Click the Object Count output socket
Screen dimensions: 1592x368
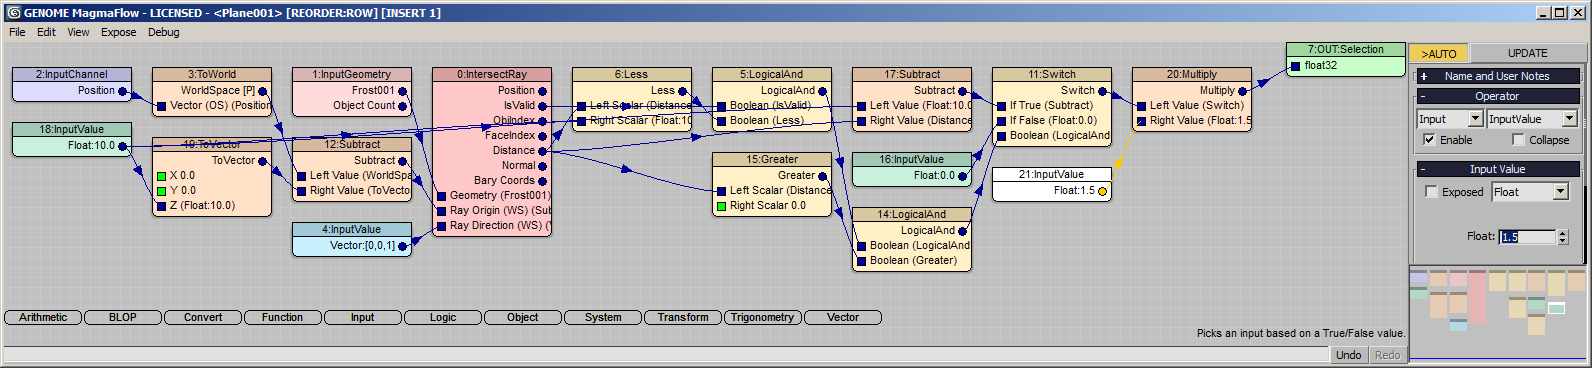click(x=403, y=106)
